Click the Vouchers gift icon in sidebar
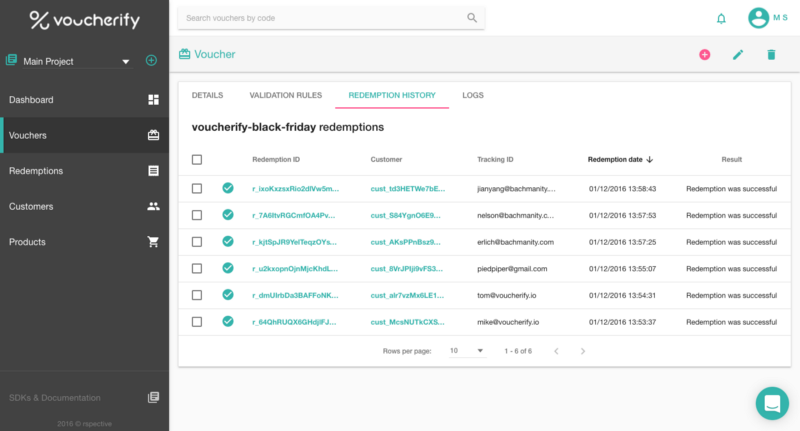Viewport: 800px width, 431px height. [x=153, y=135]
